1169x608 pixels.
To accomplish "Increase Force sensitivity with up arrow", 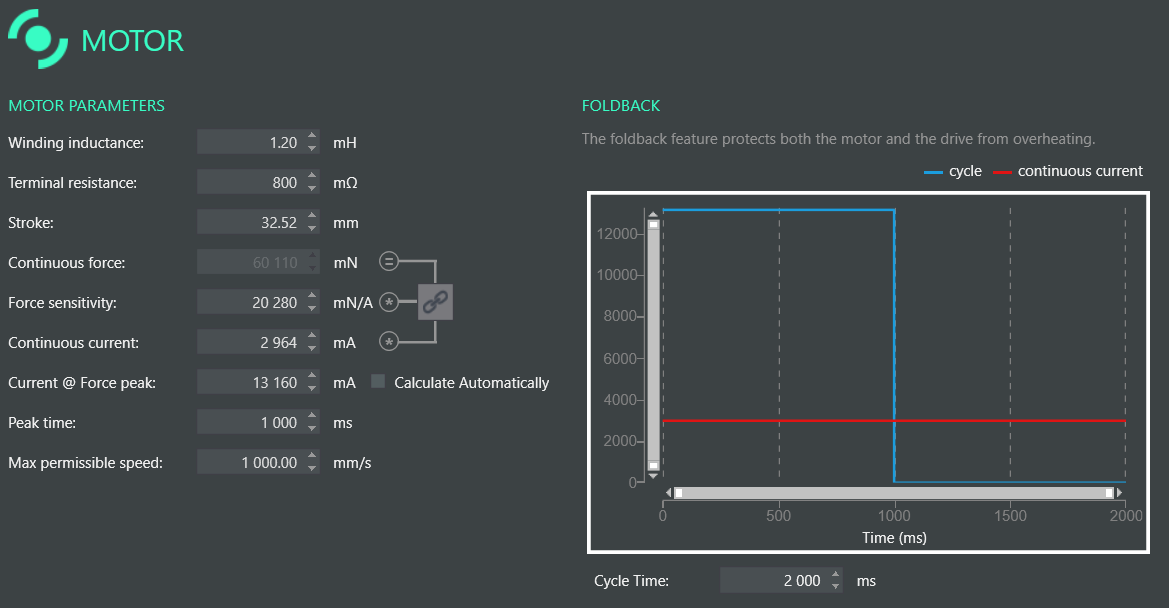I will pyautogui.click(x=312, y=296).
